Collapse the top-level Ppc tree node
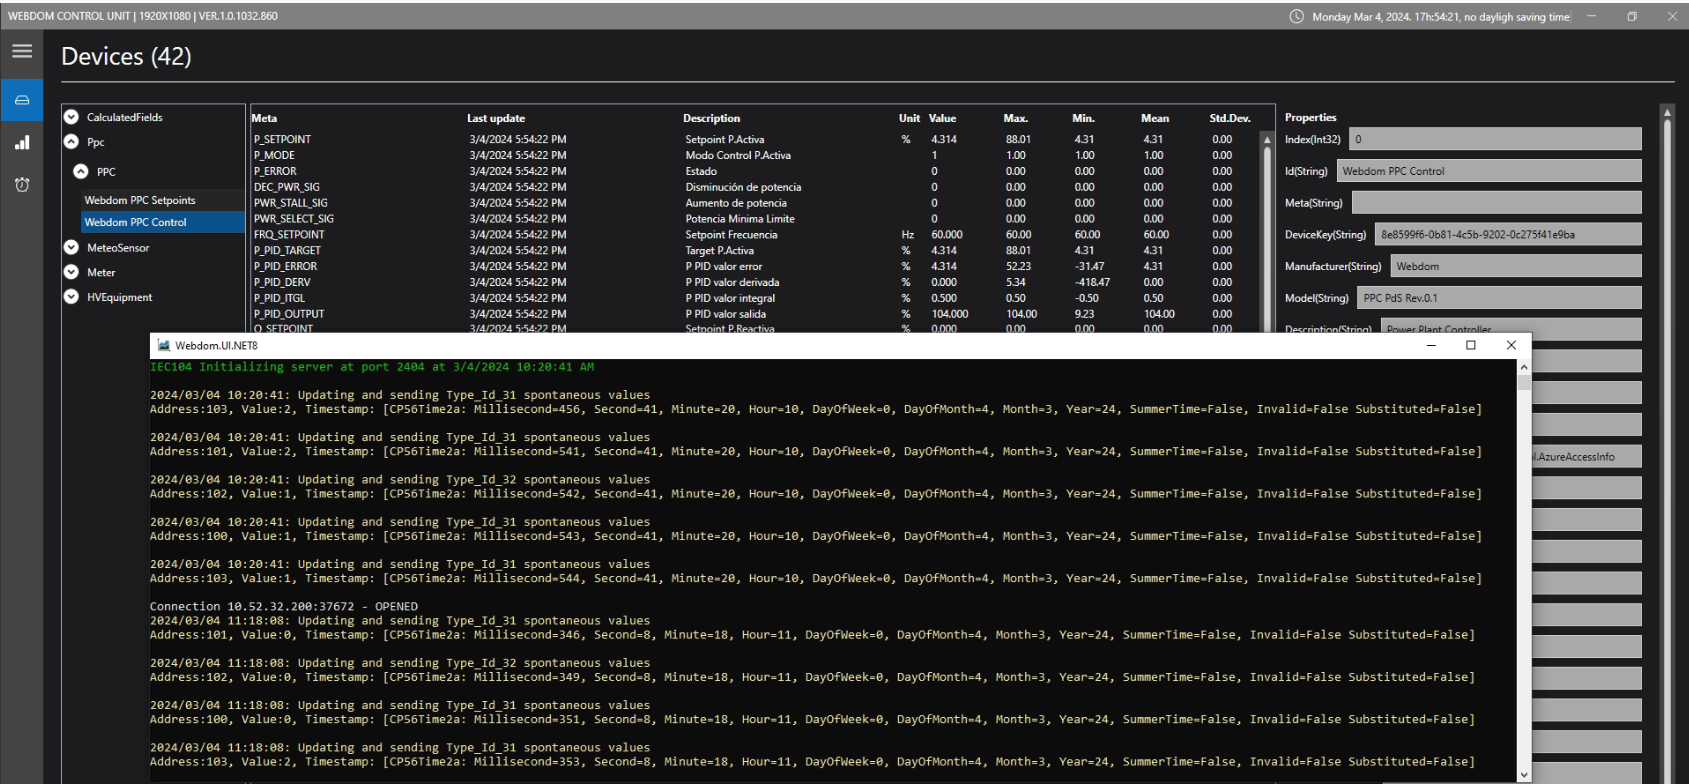This screenshot has width=1689, height=784. (x=71, y=142)
